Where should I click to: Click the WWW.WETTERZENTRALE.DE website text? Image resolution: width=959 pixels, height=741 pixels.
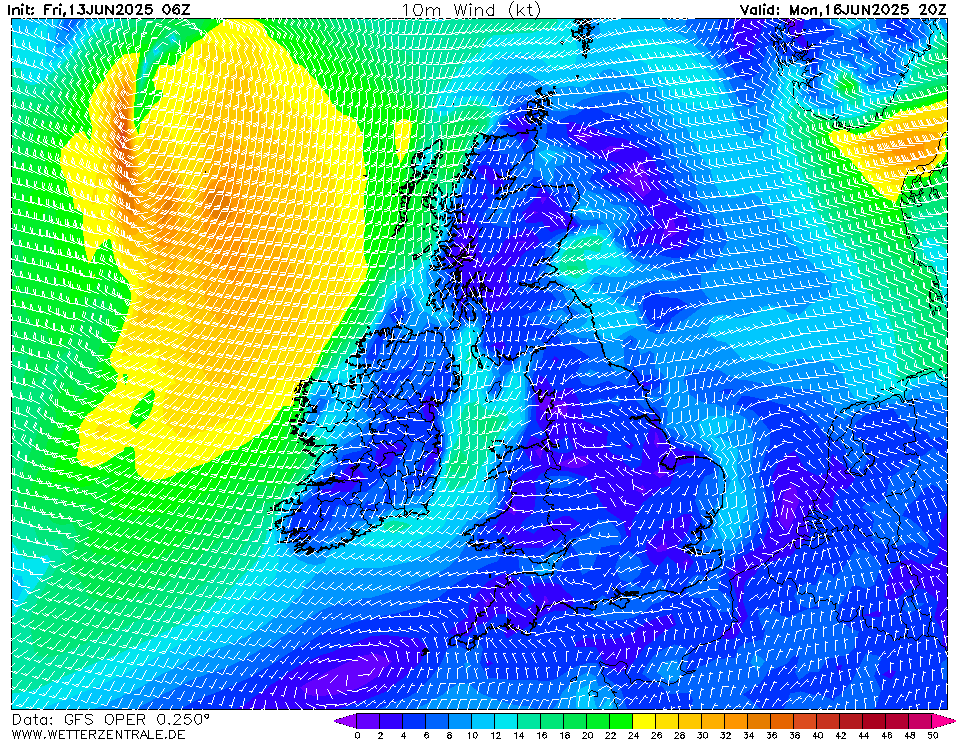[98, 734]
